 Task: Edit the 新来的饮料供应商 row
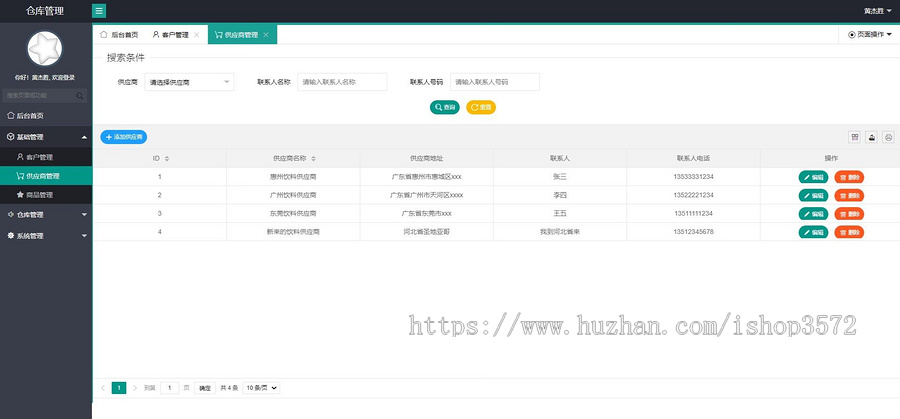pos(813,232)
